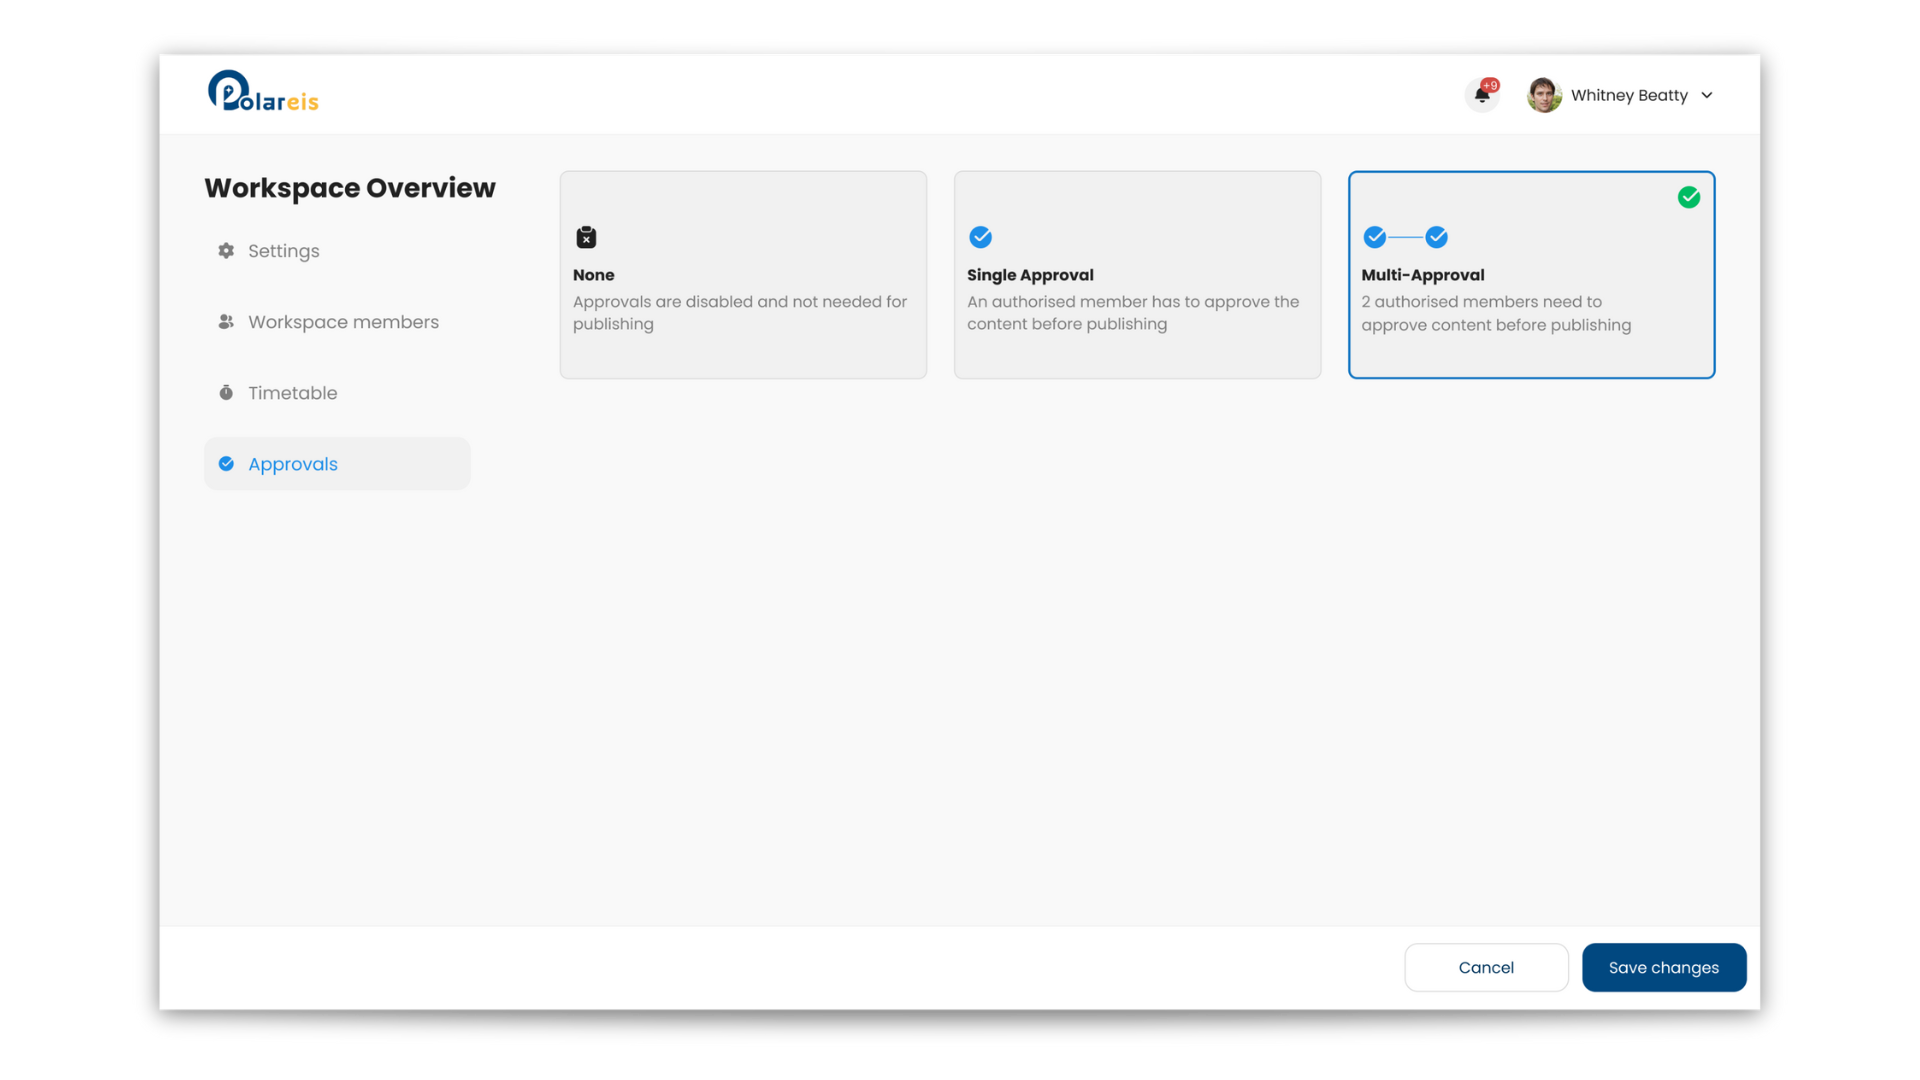Click green selected checkmark on Multi-Approval

1688,198
